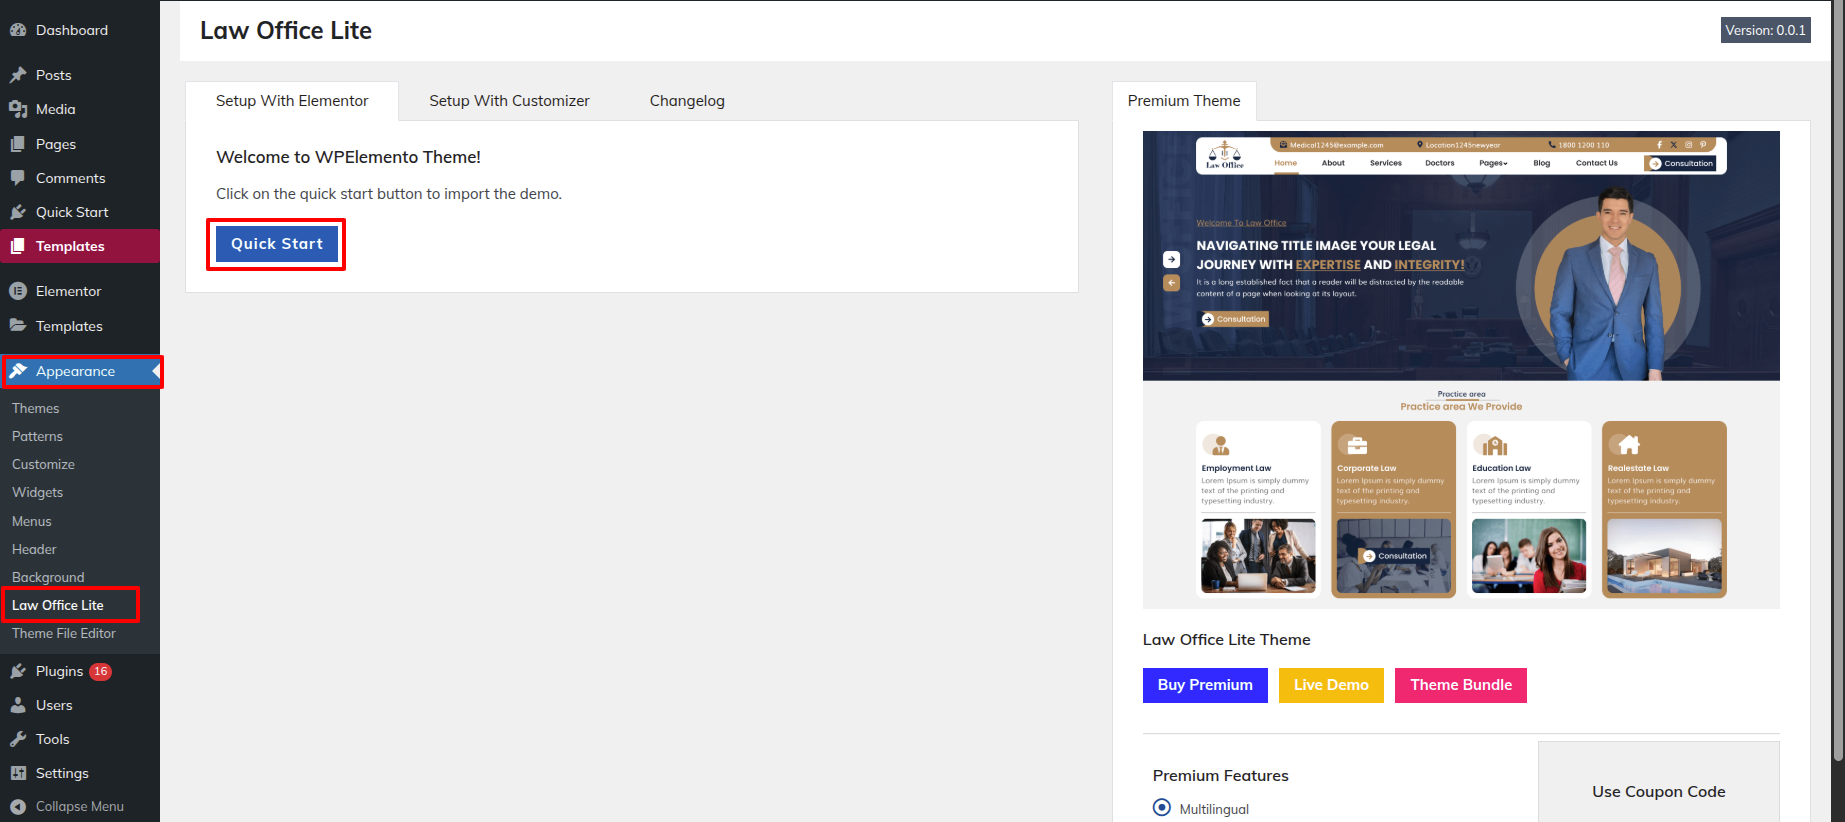This screenshot has width=1845, height=822.
Task: Click the Quick Start plug icon
Action: coord(18,212)
